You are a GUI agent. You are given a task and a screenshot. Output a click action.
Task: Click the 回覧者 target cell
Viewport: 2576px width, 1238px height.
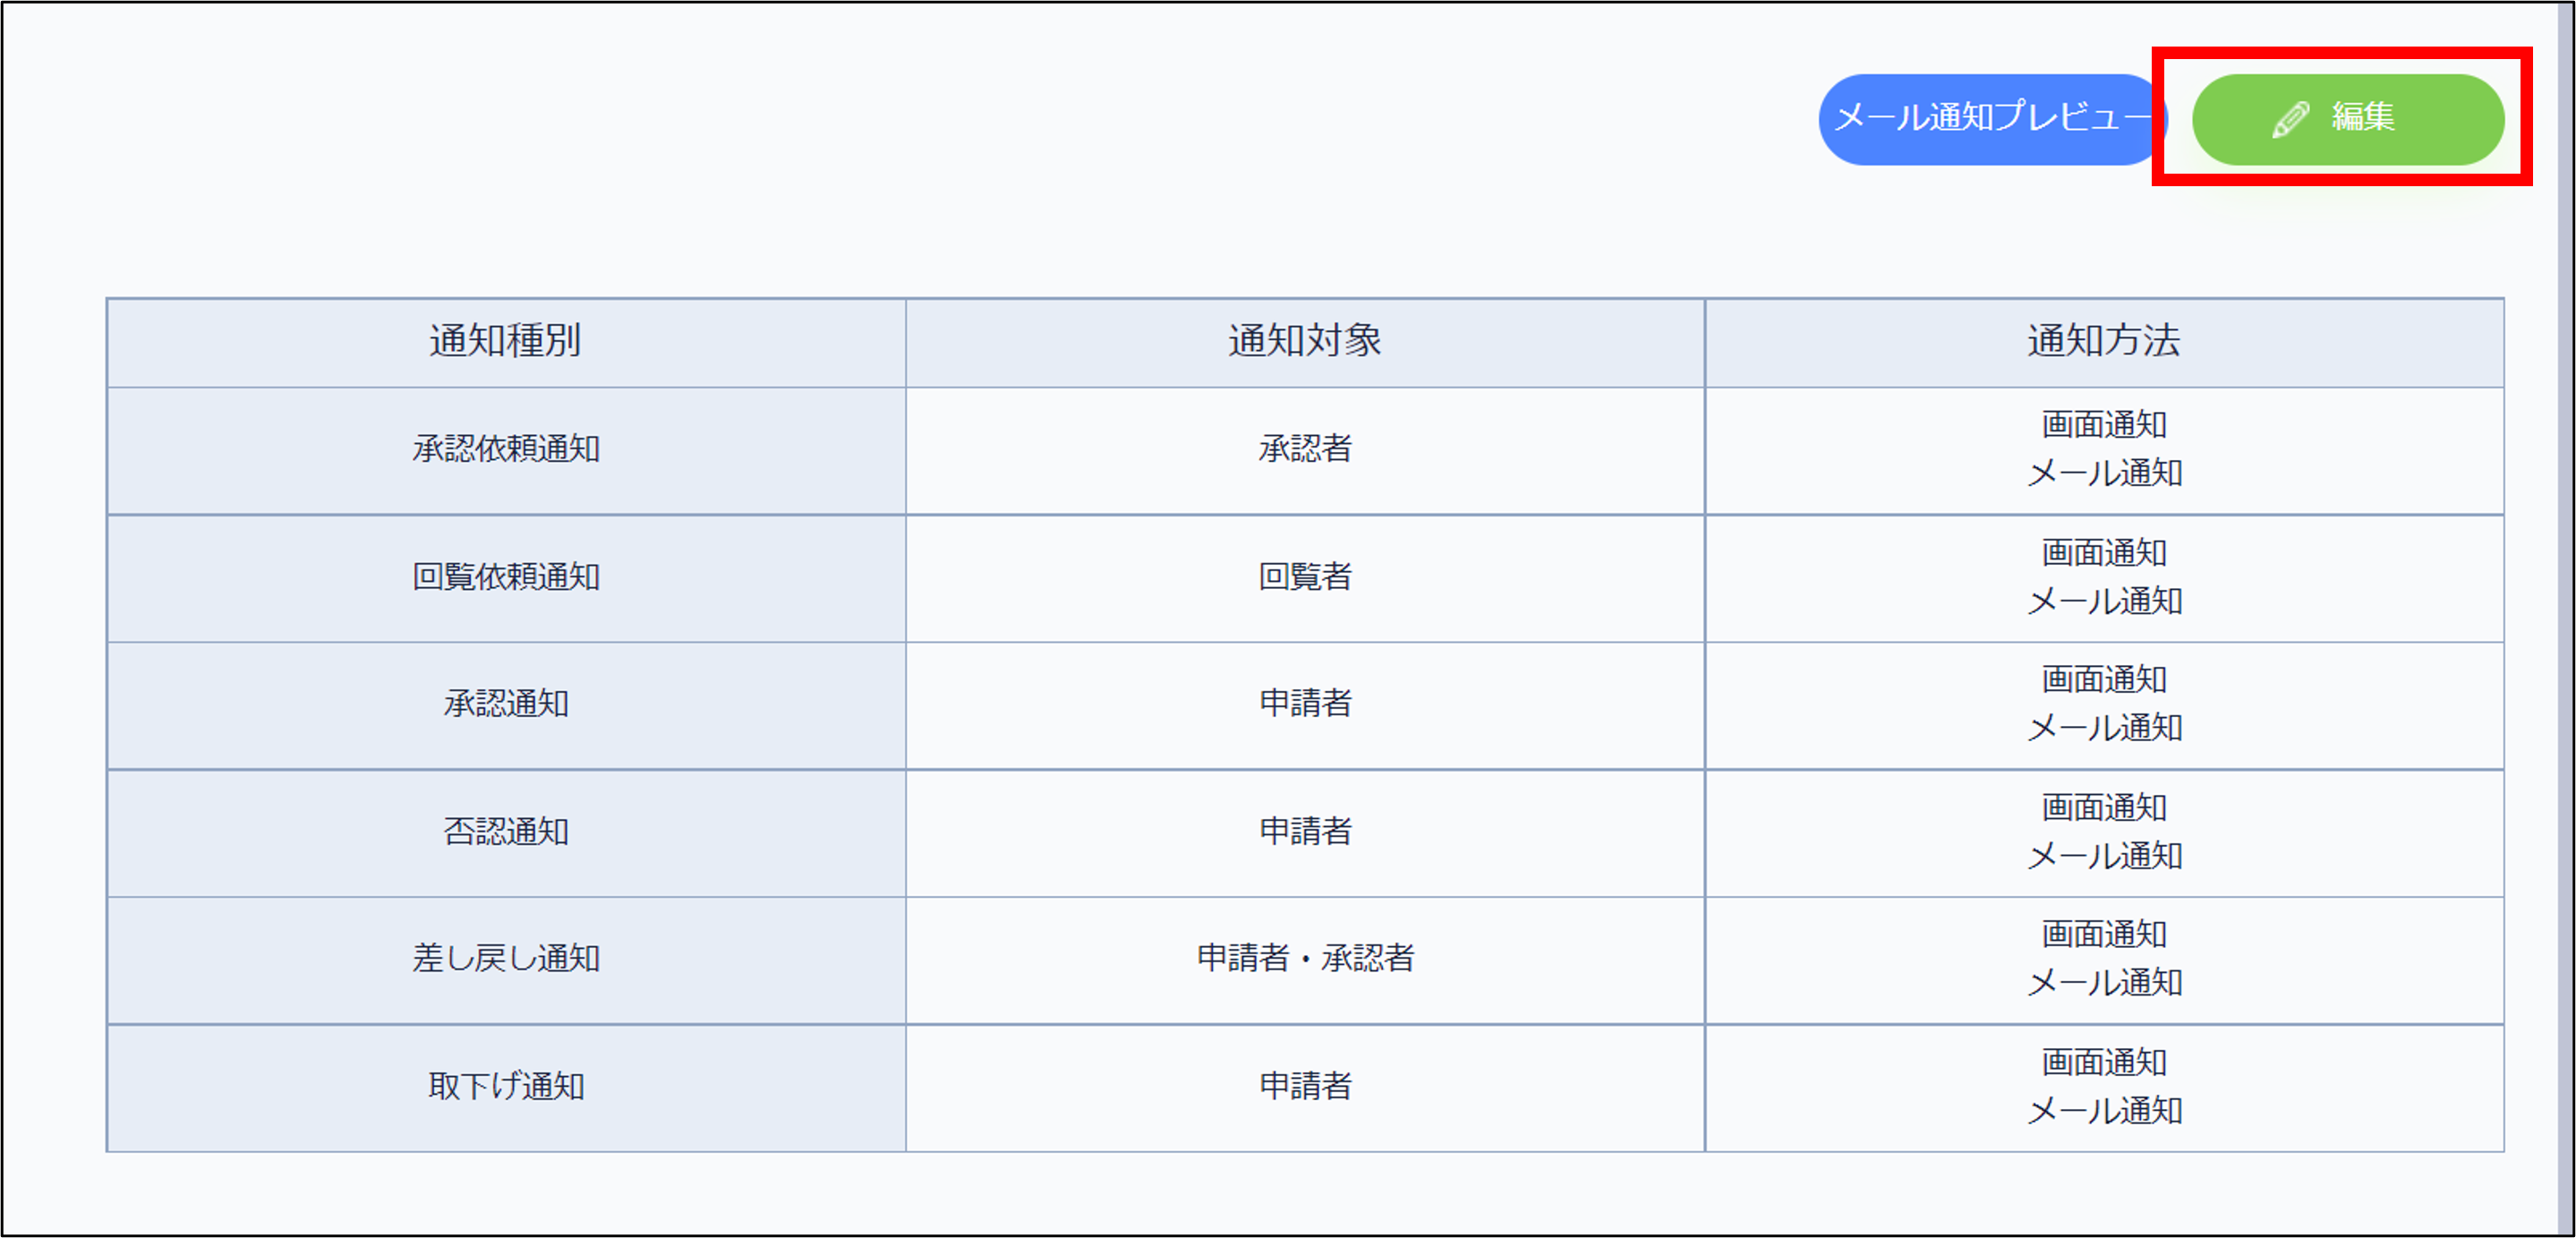[1304, 577]
